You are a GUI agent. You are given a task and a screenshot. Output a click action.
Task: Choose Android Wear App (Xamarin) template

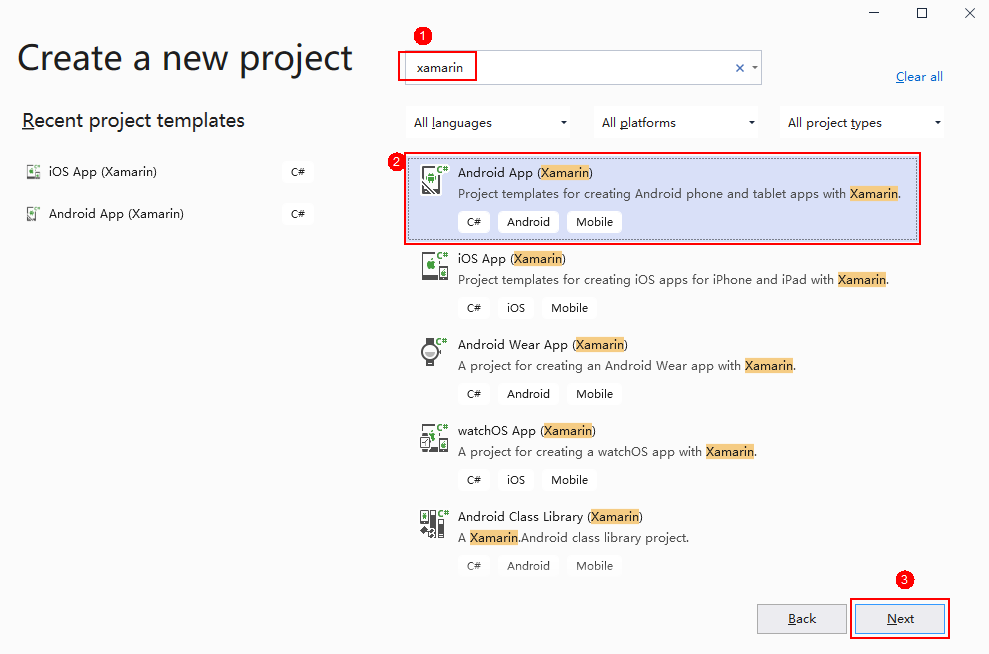542,345
